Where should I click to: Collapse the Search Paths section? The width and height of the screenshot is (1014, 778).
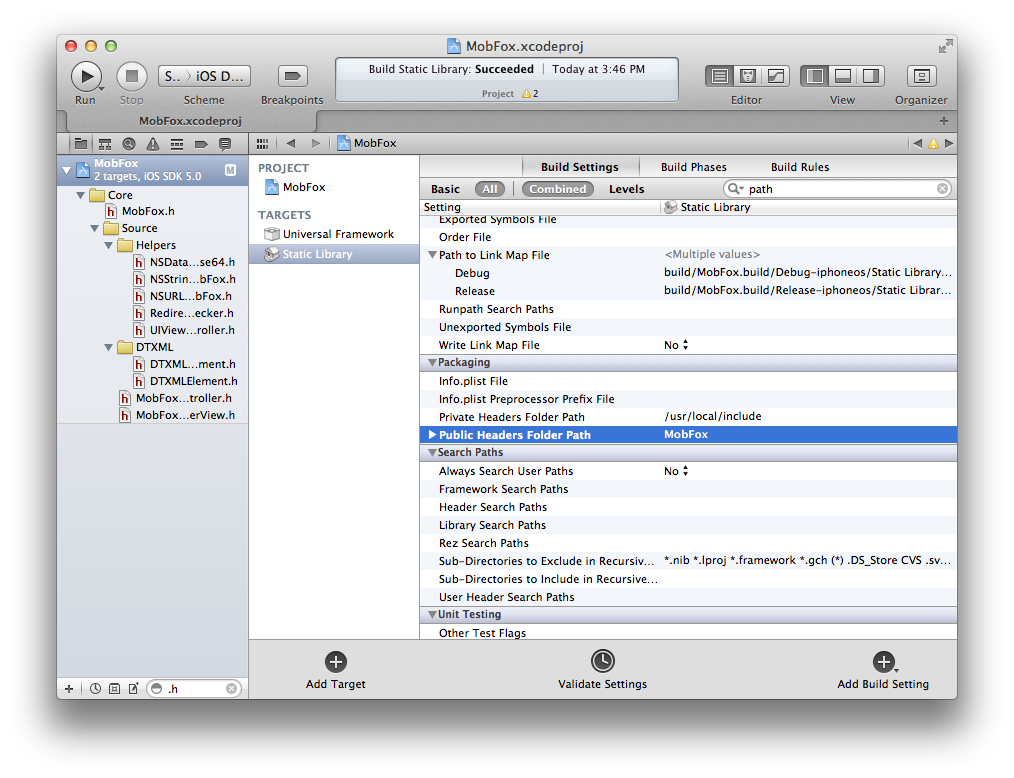coord(432,453)
